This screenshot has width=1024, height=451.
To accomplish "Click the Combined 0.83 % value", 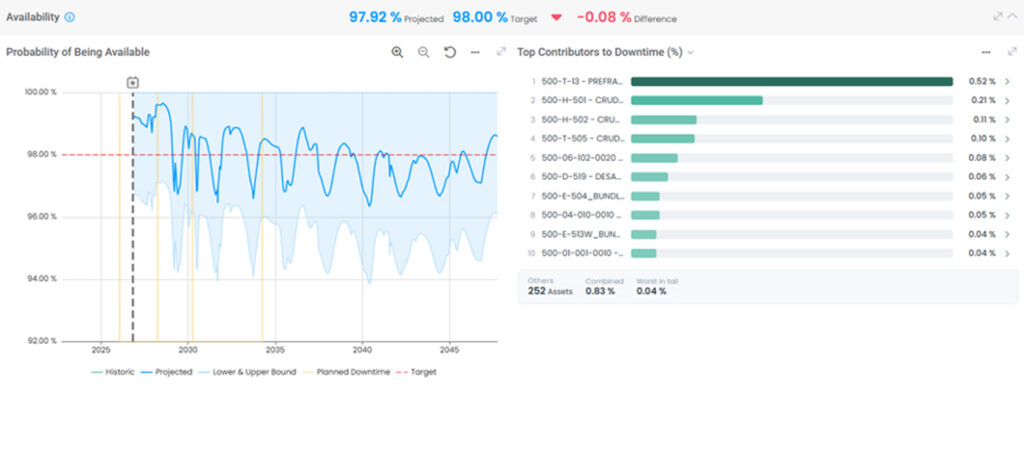I will pyautogui.click(x=600, y=291).
